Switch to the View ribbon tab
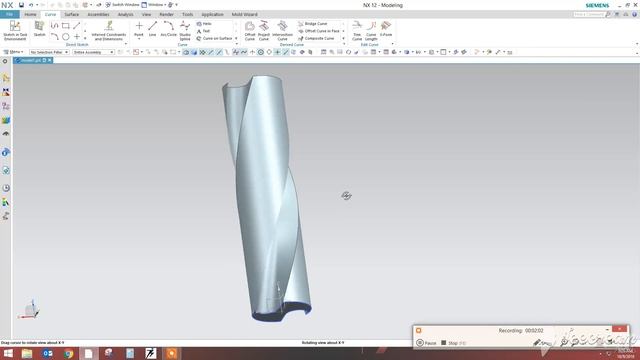This screenshot has height=360, width=640. [146, 14]
